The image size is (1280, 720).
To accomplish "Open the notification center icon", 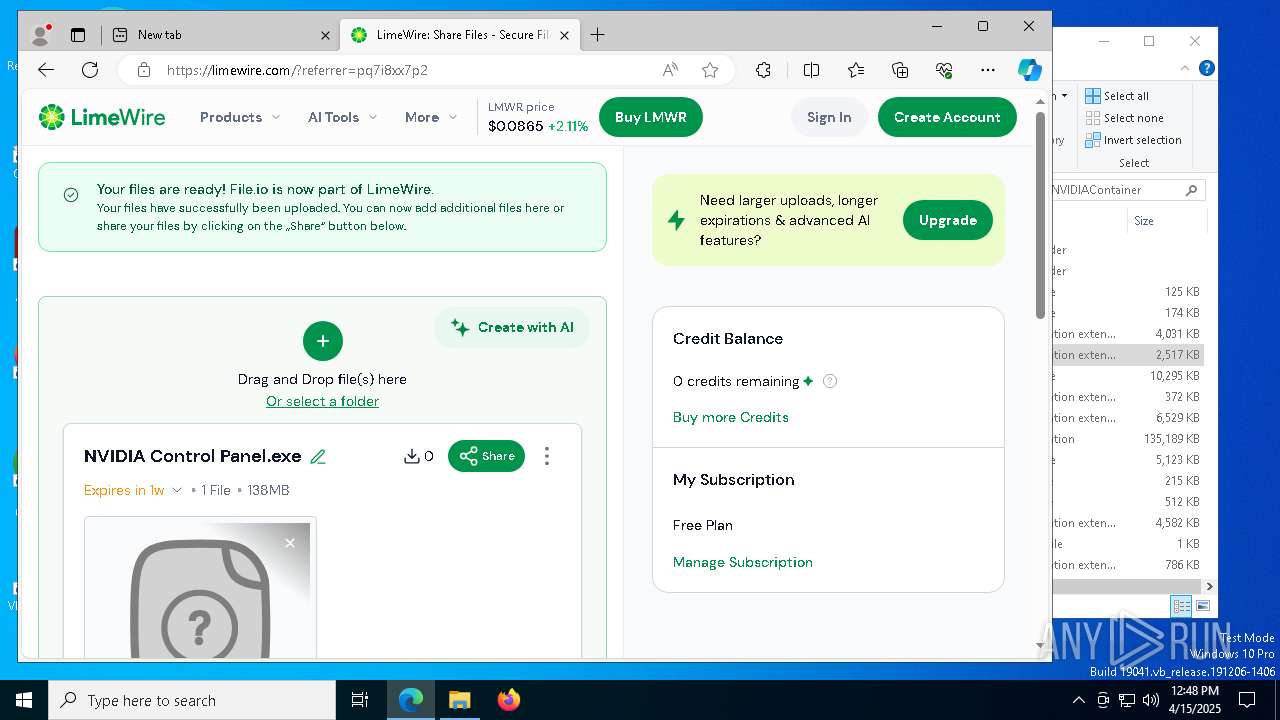I will pos(1248,700).
